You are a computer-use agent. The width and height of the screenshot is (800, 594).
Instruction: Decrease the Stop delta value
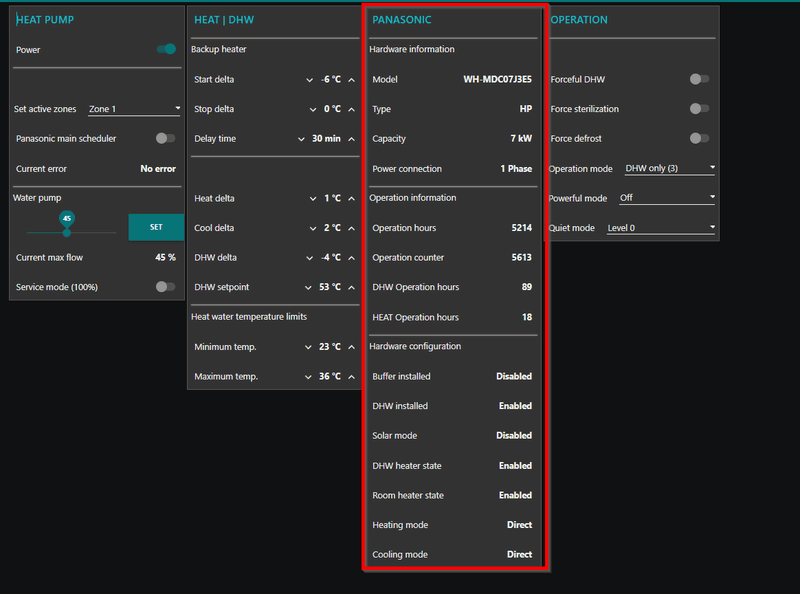pos(313,110)
